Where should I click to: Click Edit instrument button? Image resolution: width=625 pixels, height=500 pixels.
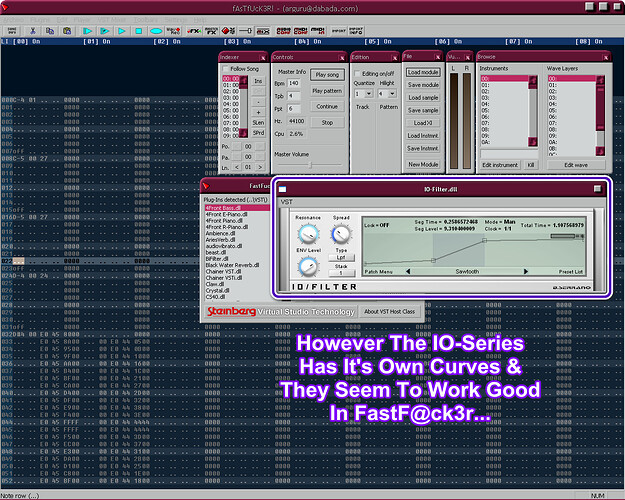500,165
